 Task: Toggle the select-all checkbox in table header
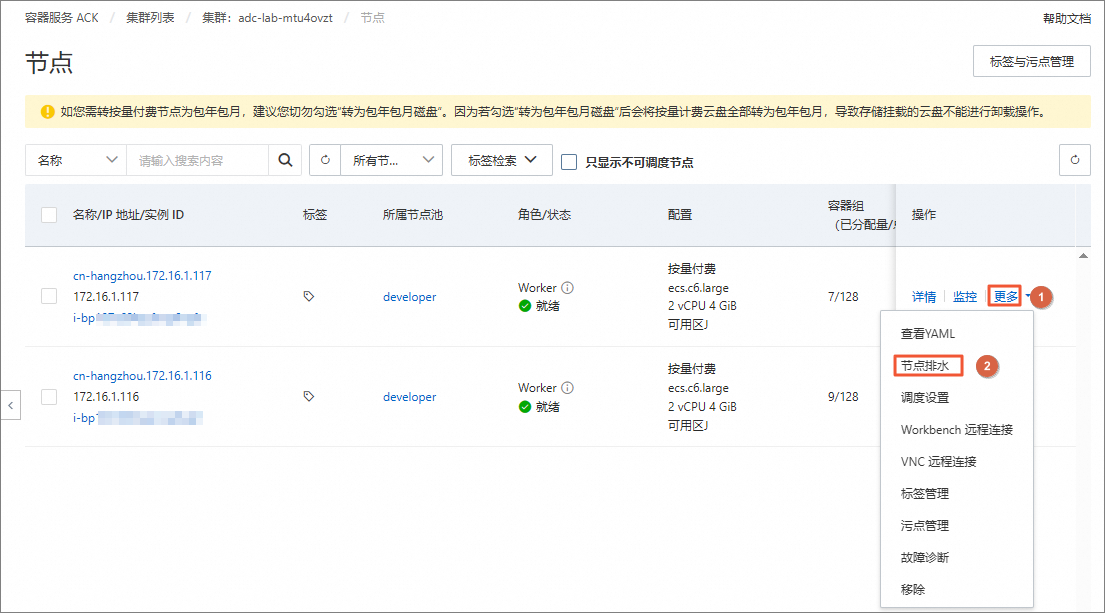49,215
